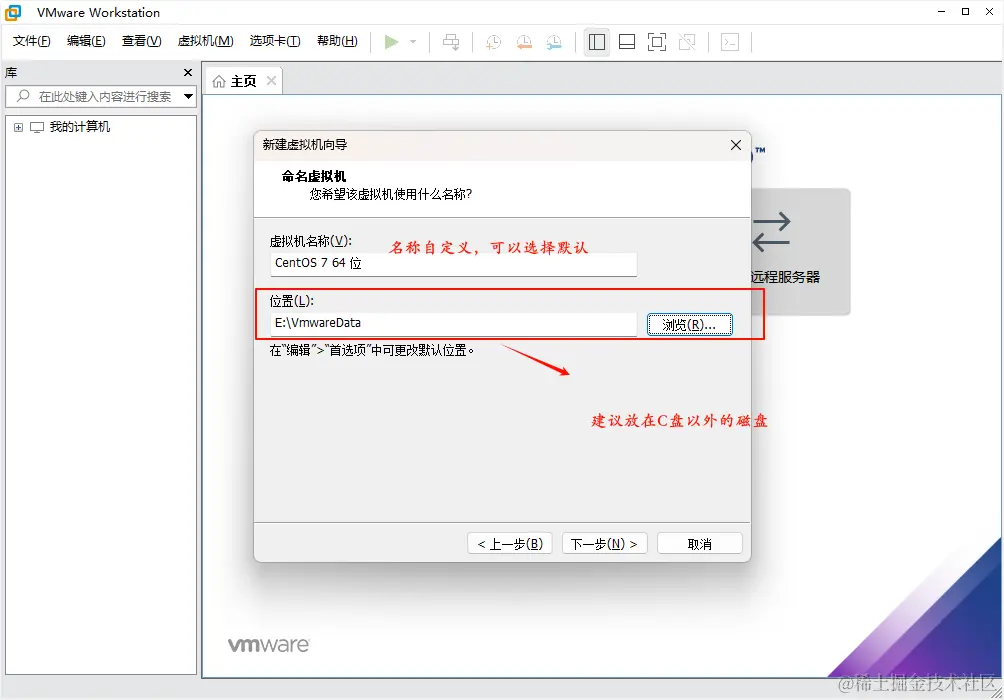
Task: Click the snapshot manager icon
Action: pos(555,42)
